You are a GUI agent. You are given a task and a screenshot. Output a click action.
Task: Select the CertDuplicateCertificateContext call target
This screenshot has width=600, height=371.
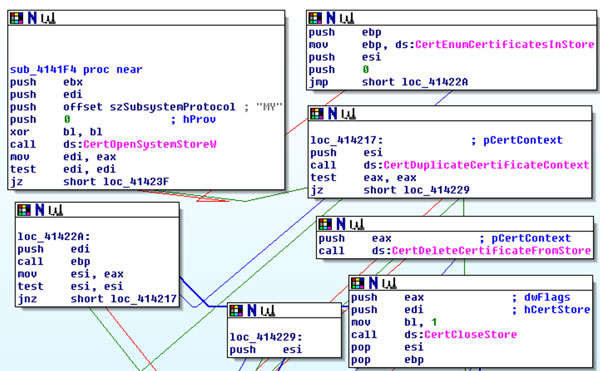pos(486,165)
